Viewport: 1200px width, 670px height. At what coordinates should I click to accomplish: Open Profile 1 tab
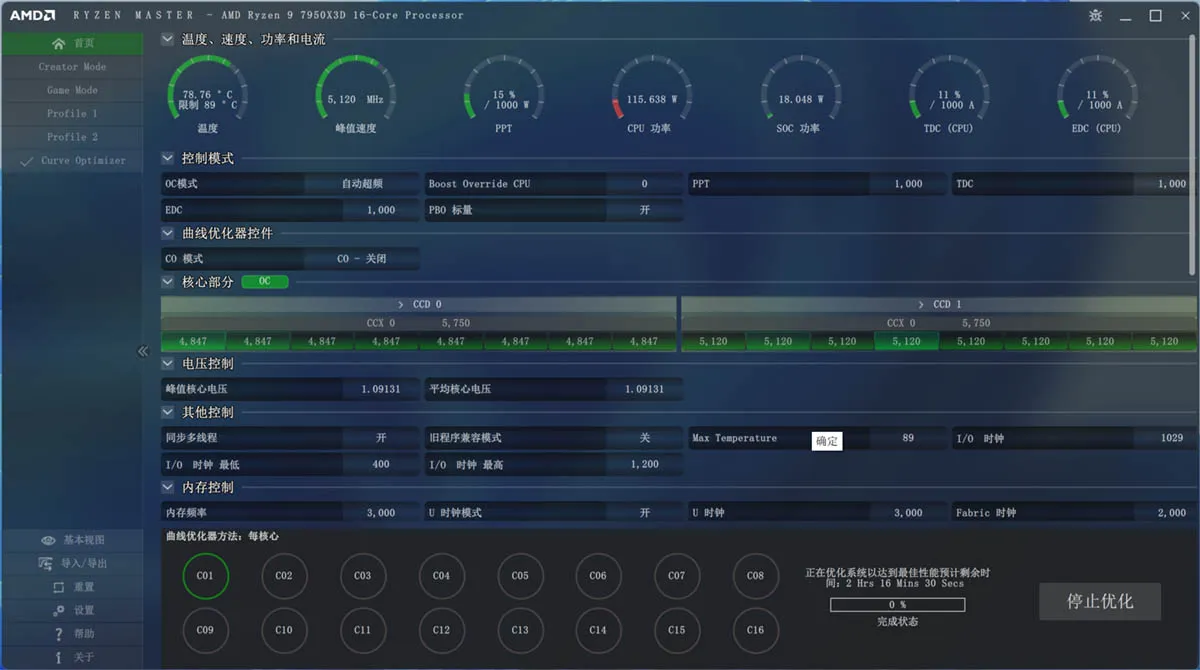point(72,114)
